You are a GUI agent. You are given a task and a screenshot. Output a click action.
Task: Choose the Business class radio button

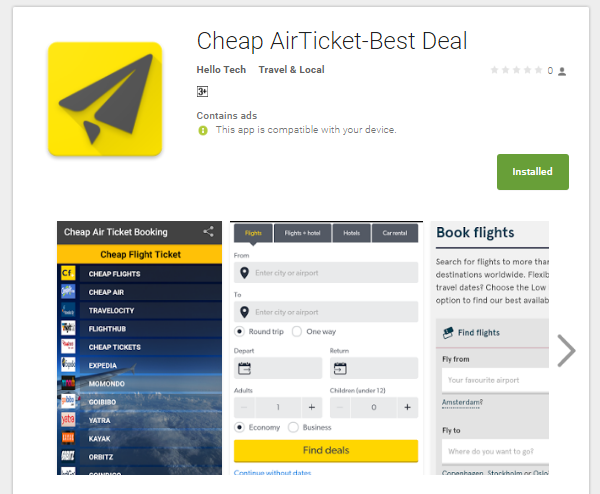(293, 427)
